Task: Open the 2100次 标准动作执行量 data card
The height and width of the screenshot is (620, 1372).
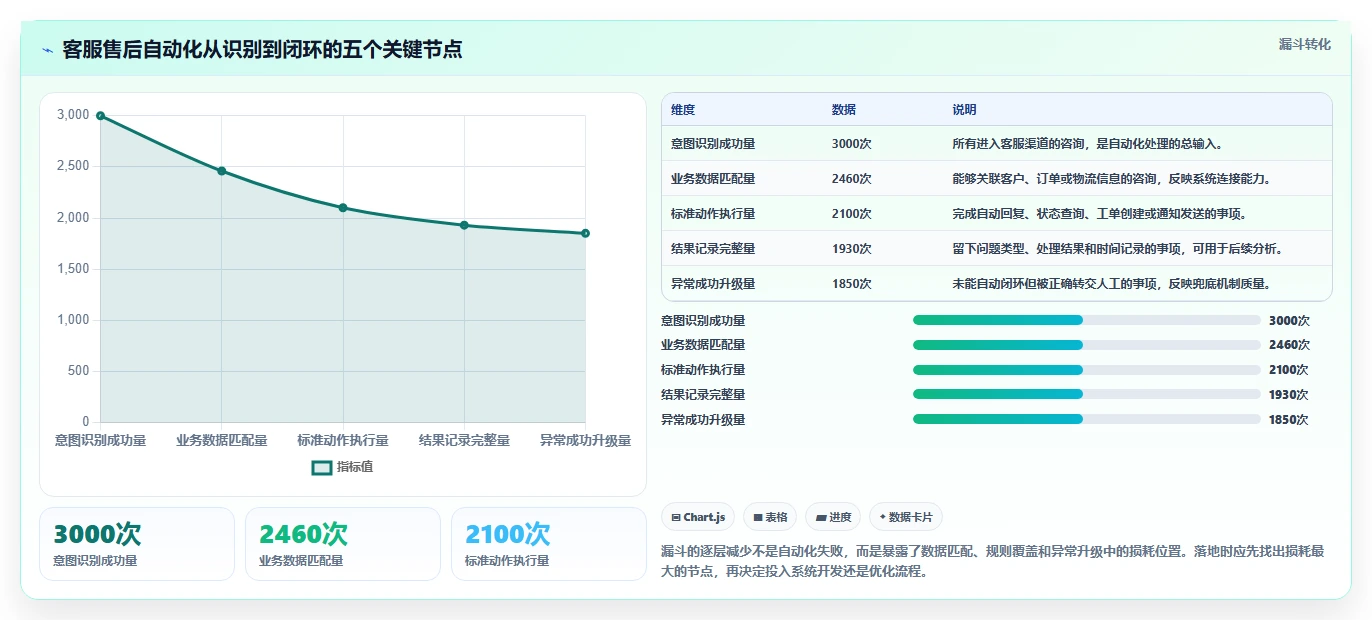Action: [x=549, y=544]
